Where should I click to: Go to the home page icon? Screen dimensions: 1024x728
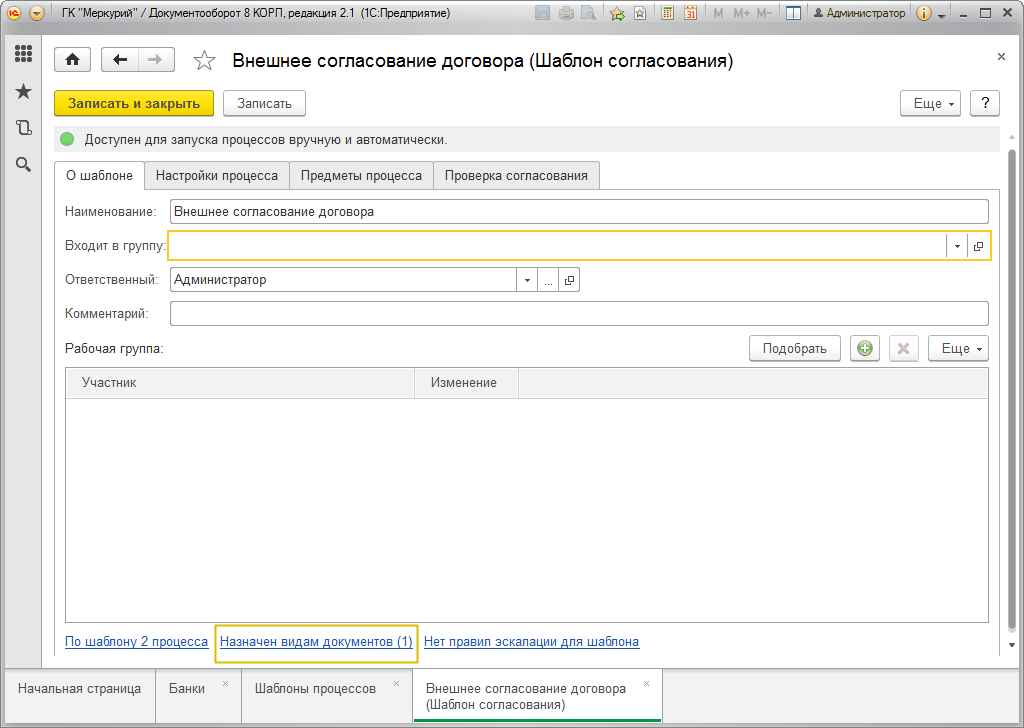[x=72, y=60]
